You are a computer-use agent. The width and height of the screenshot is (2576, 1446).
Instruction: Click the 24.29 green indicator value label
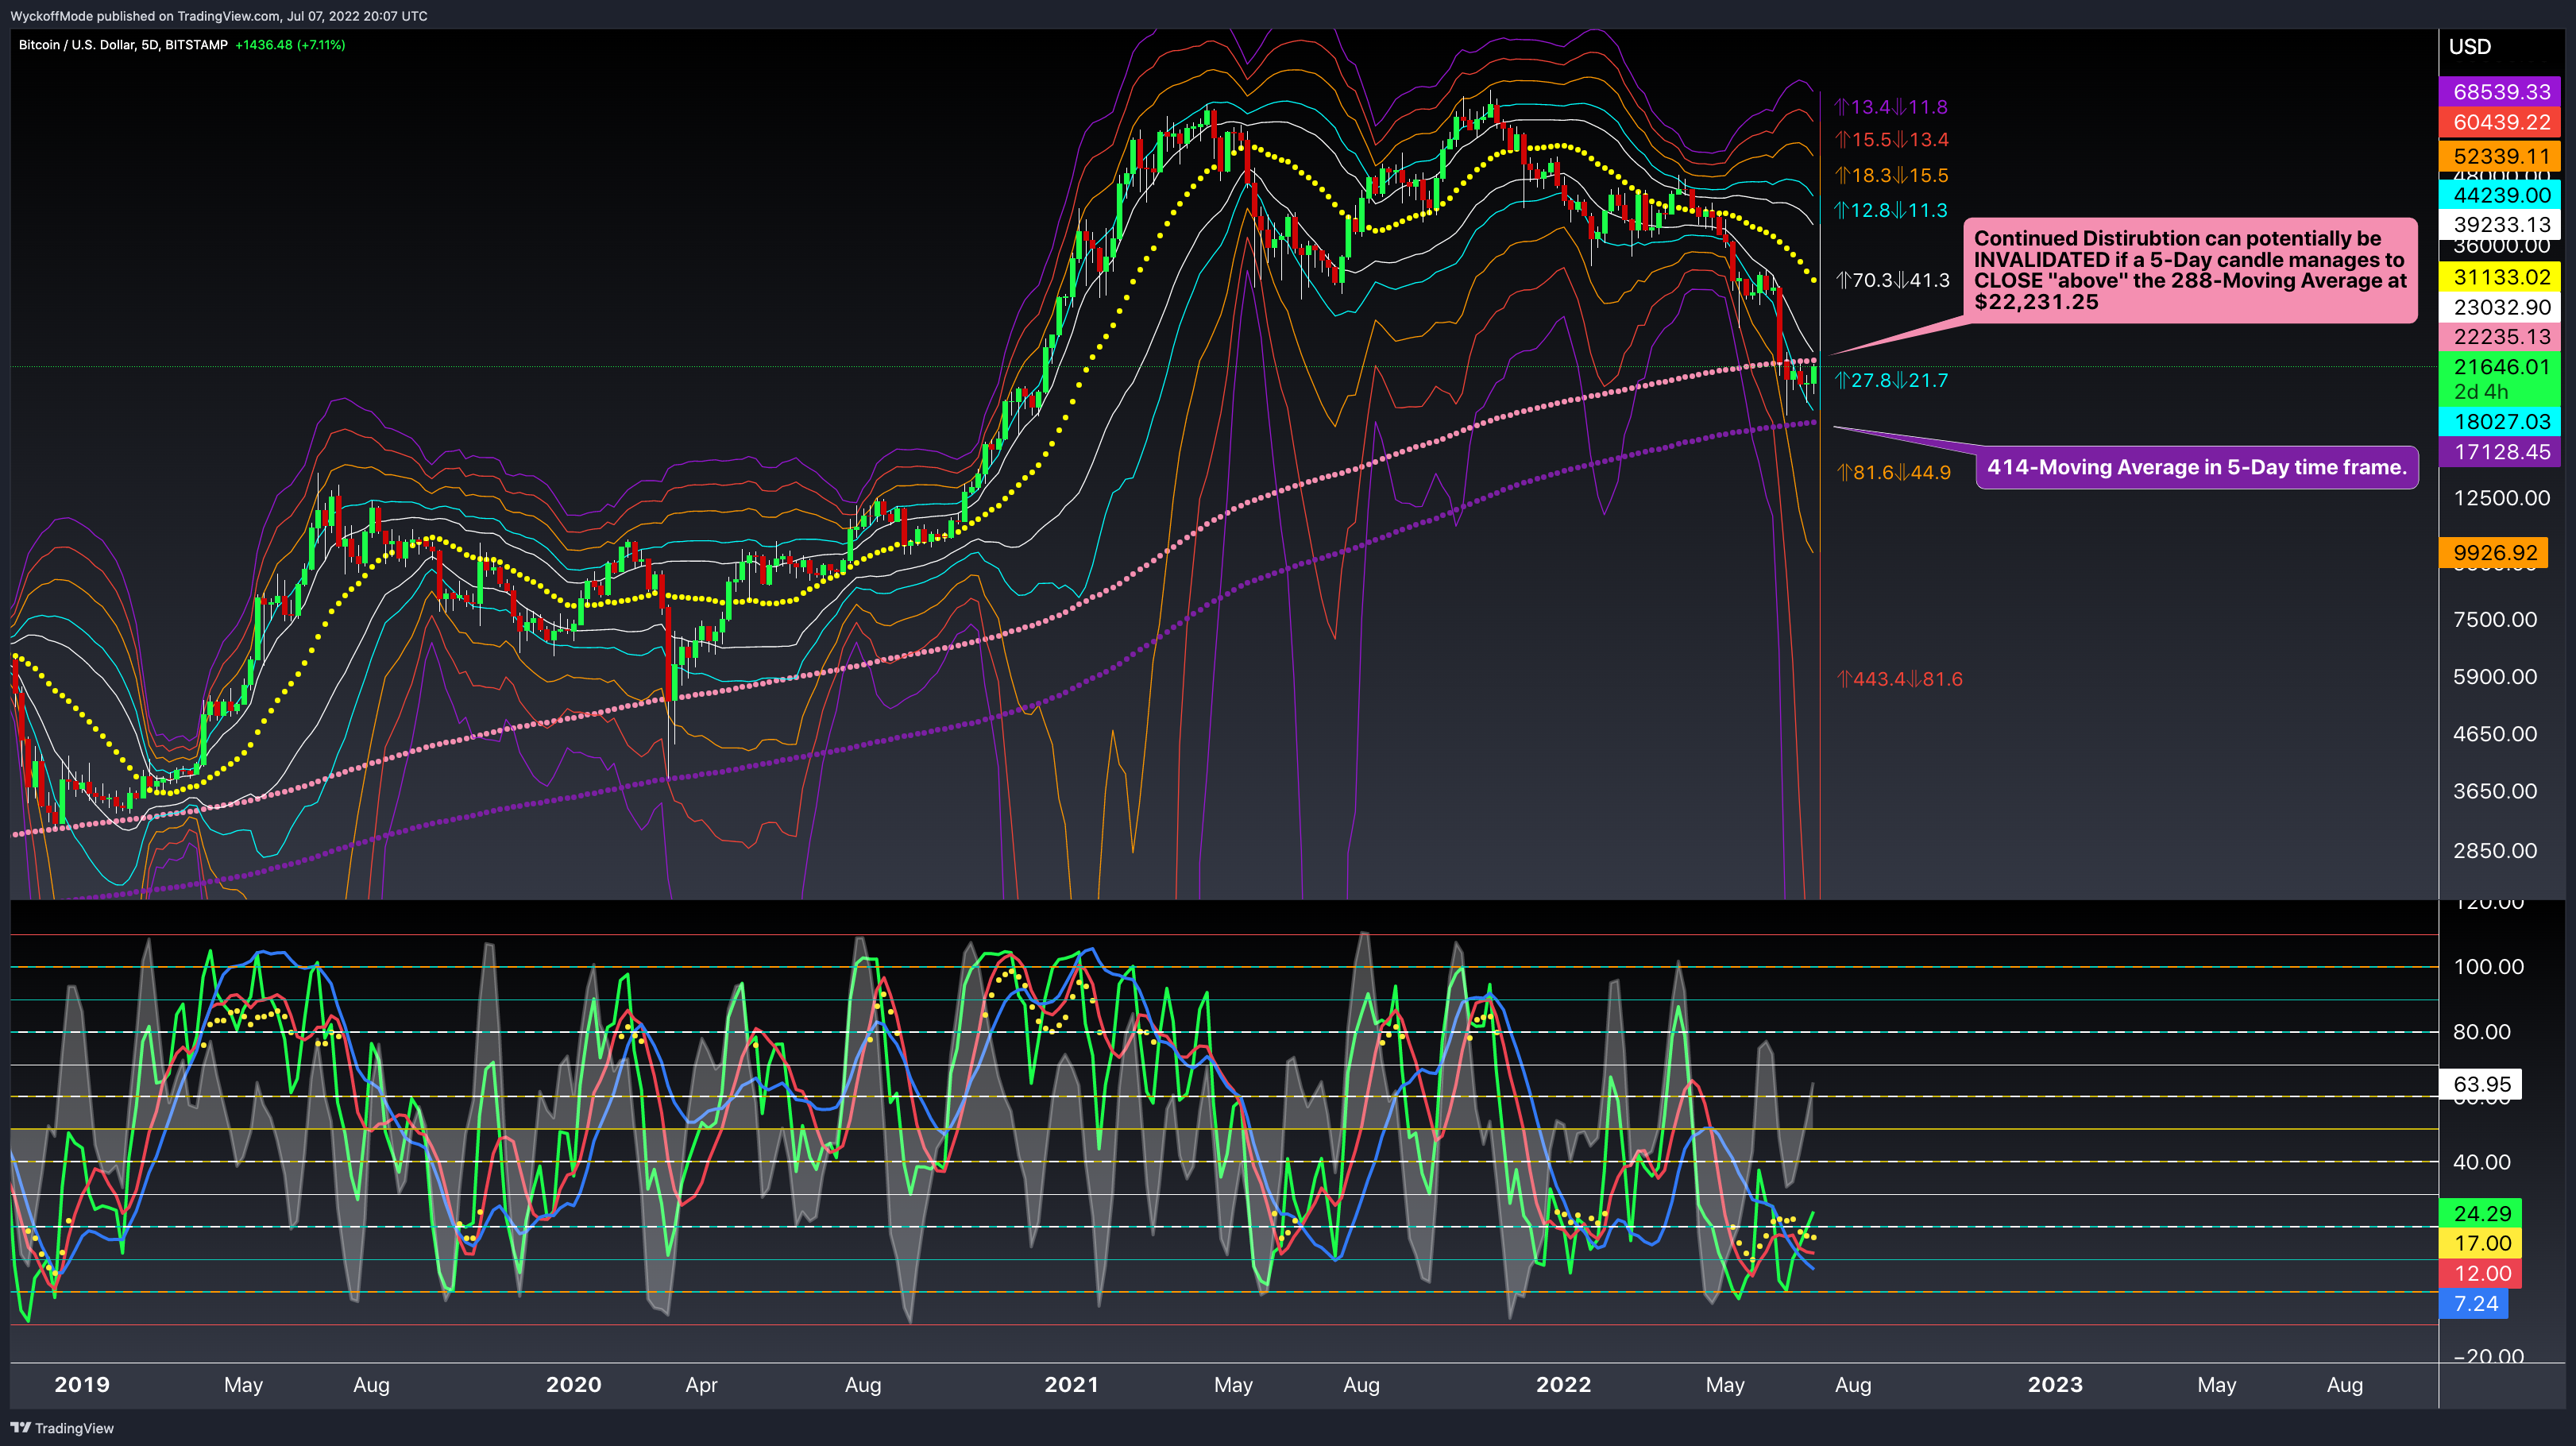tap(2481, 1213)
